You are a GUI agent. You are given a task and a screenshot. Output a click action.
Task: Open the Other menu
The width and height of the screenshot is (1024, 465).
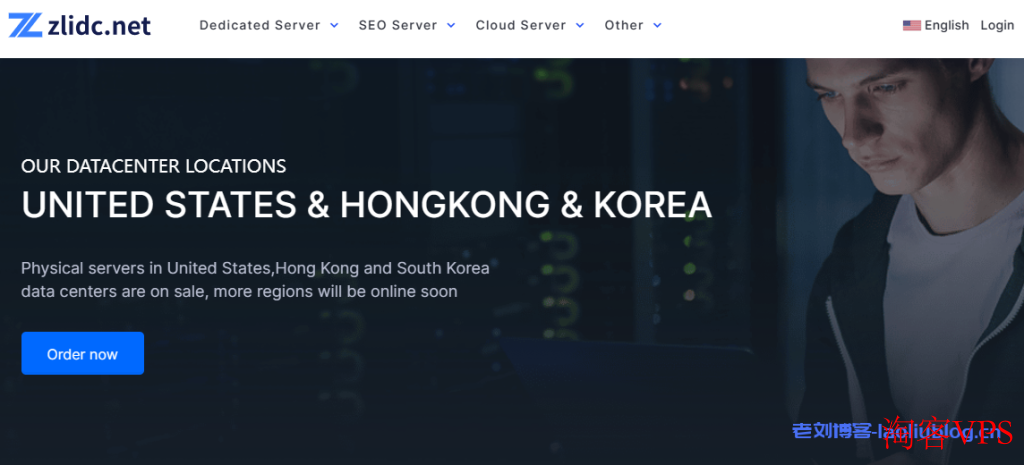pos(624,25)
